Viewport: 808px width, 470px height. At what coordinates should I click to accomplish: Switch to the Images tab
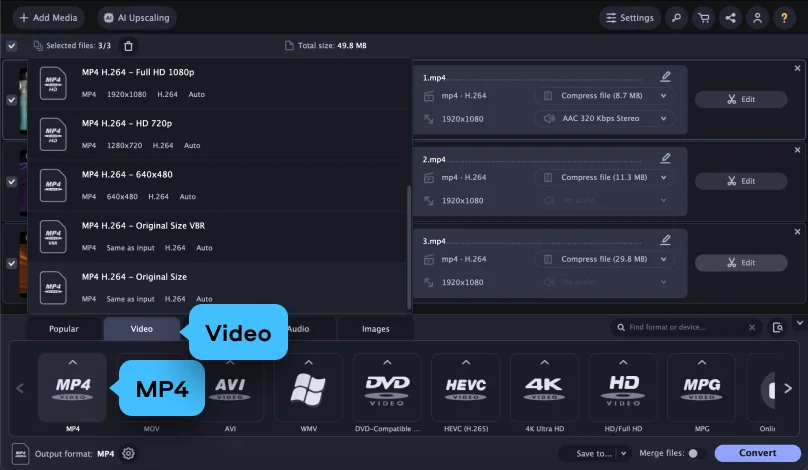376,328
